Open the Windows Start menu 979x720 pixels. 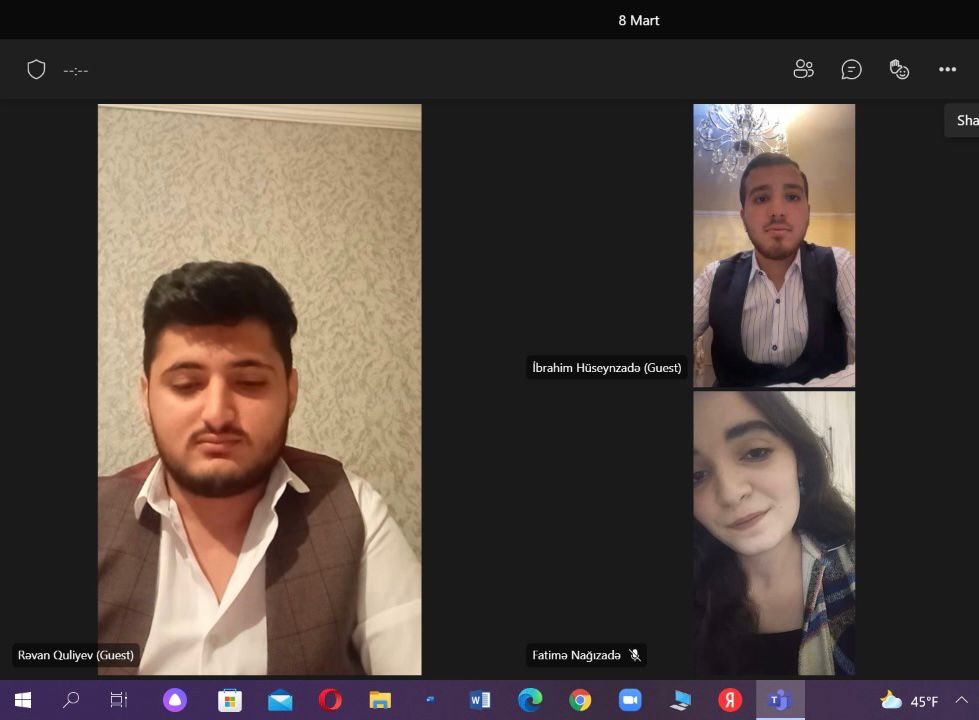22,700
